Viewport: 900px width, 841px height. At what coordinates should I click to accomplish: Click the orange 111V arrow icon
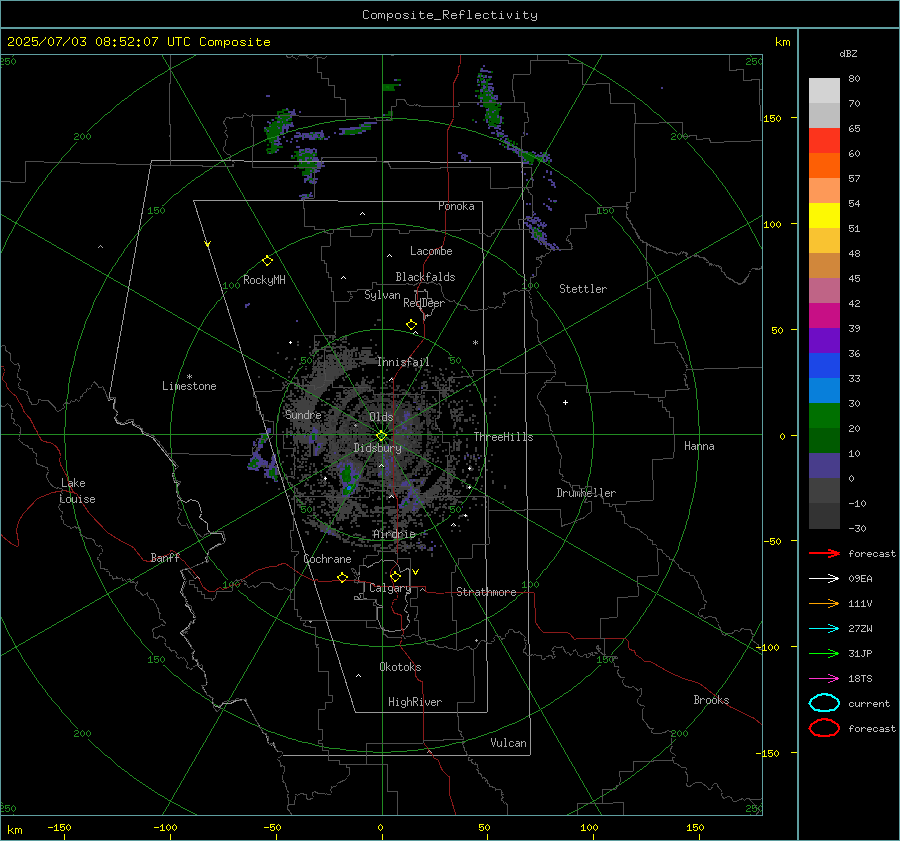(824, 603)
